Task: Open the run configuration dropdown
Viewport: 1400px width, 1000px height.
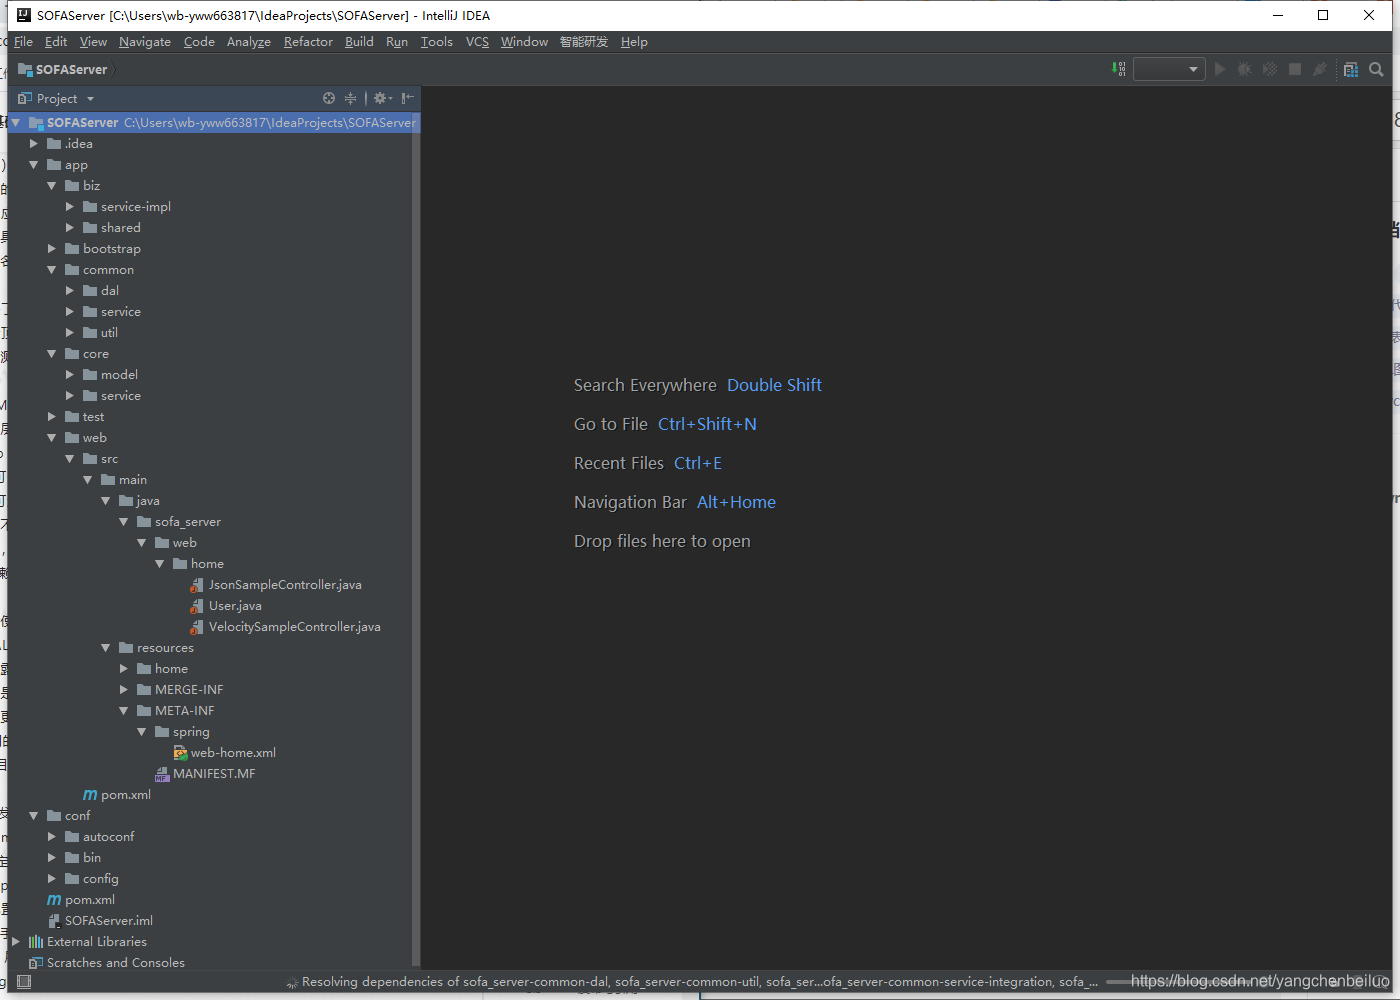Action: point(1169,69)
